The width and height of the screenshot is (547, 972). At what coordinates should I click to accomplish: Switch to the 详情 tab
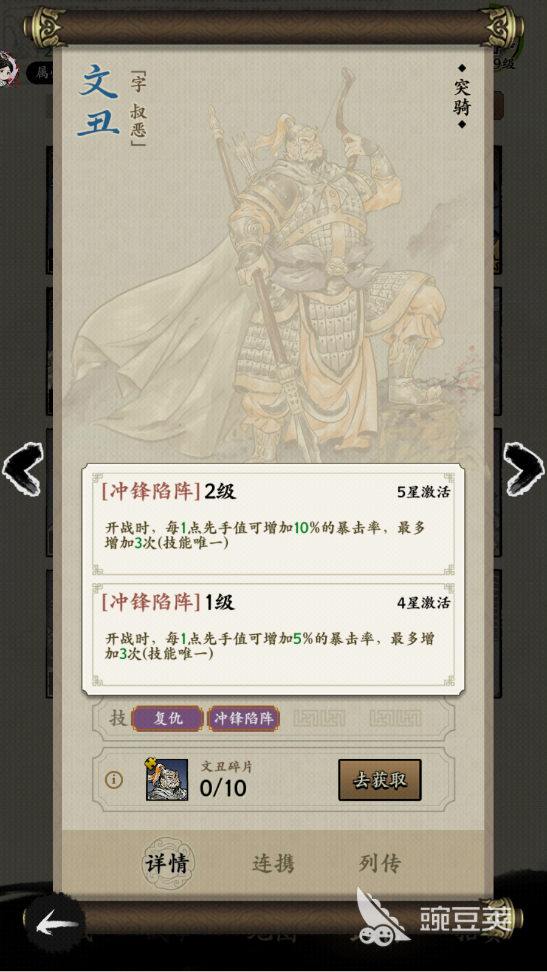[166, 864]
